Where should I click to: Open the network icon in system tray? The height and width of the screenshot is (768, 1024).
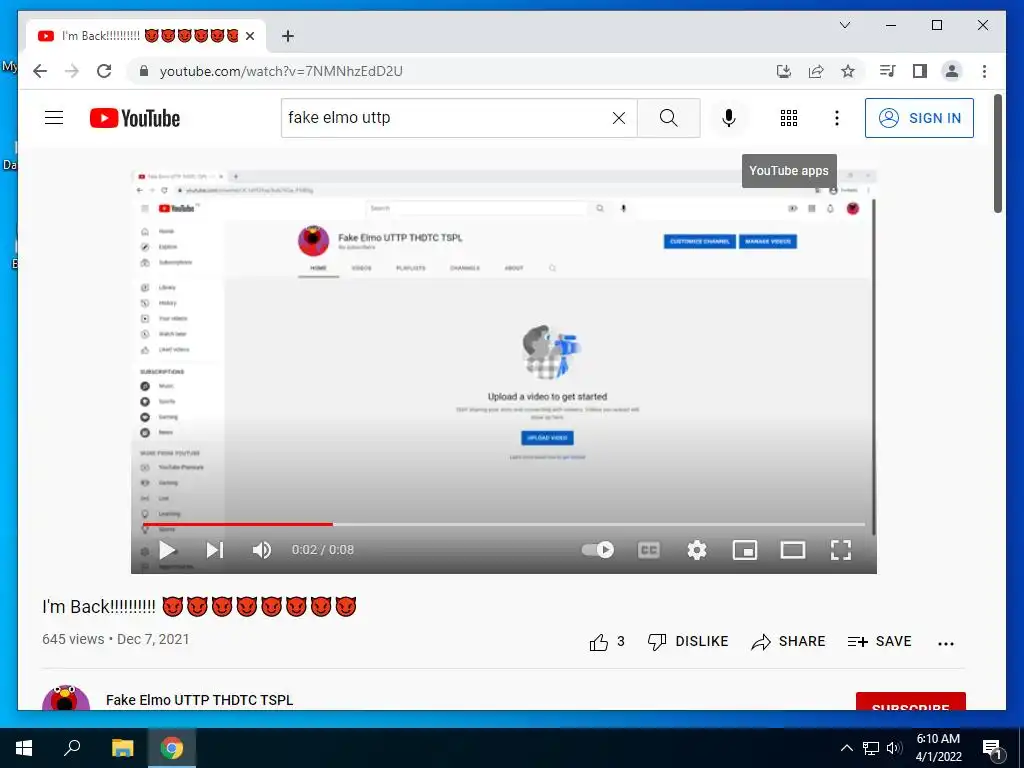point(871,748)
